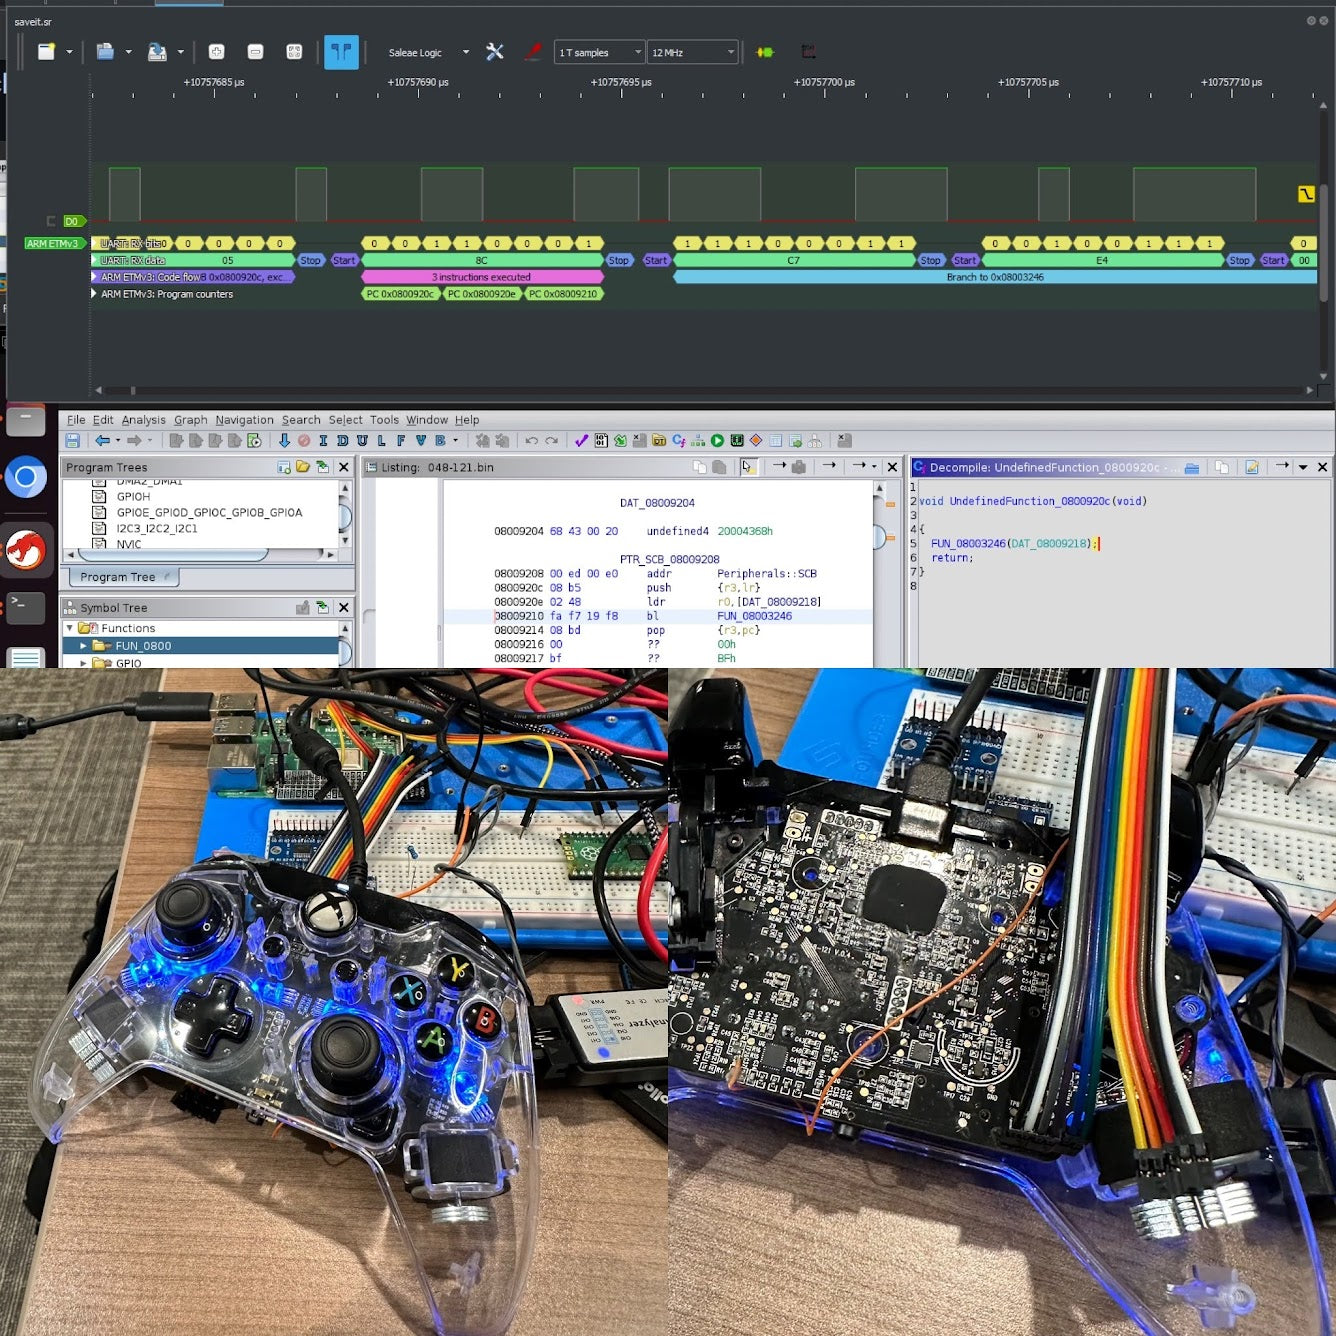Click the Cf decompiler icon in toolbar
1336x1336 pixels.
[679, 440]
